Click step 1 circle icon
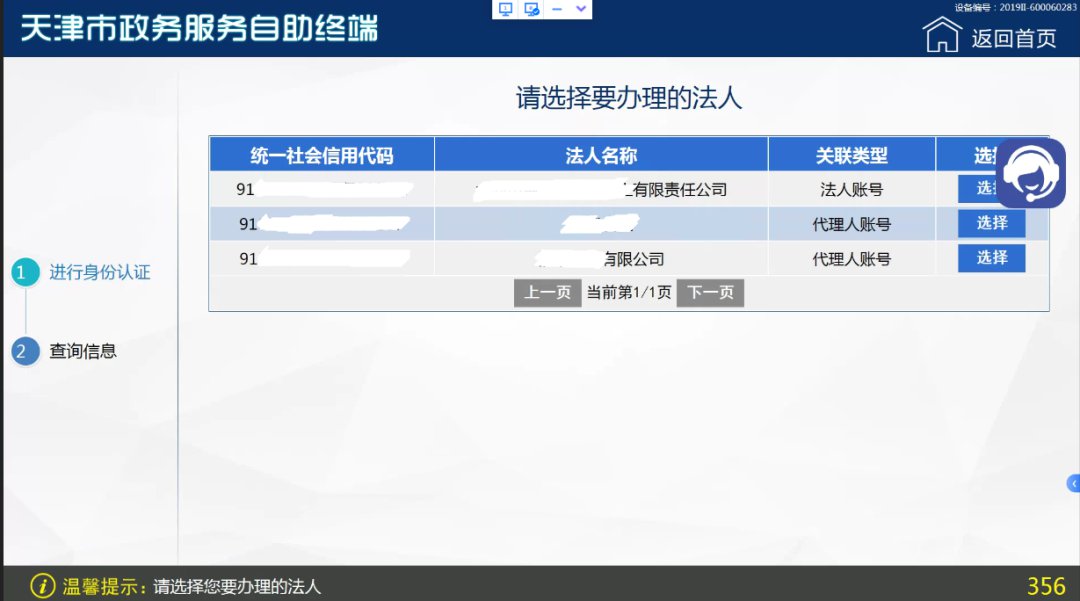 25,273
